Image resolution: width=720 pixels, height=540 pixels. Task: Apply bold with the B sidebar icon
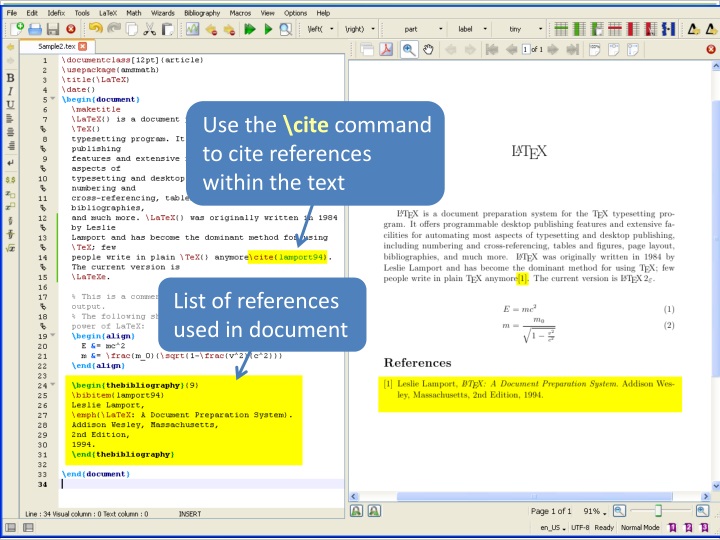[10, 78]
